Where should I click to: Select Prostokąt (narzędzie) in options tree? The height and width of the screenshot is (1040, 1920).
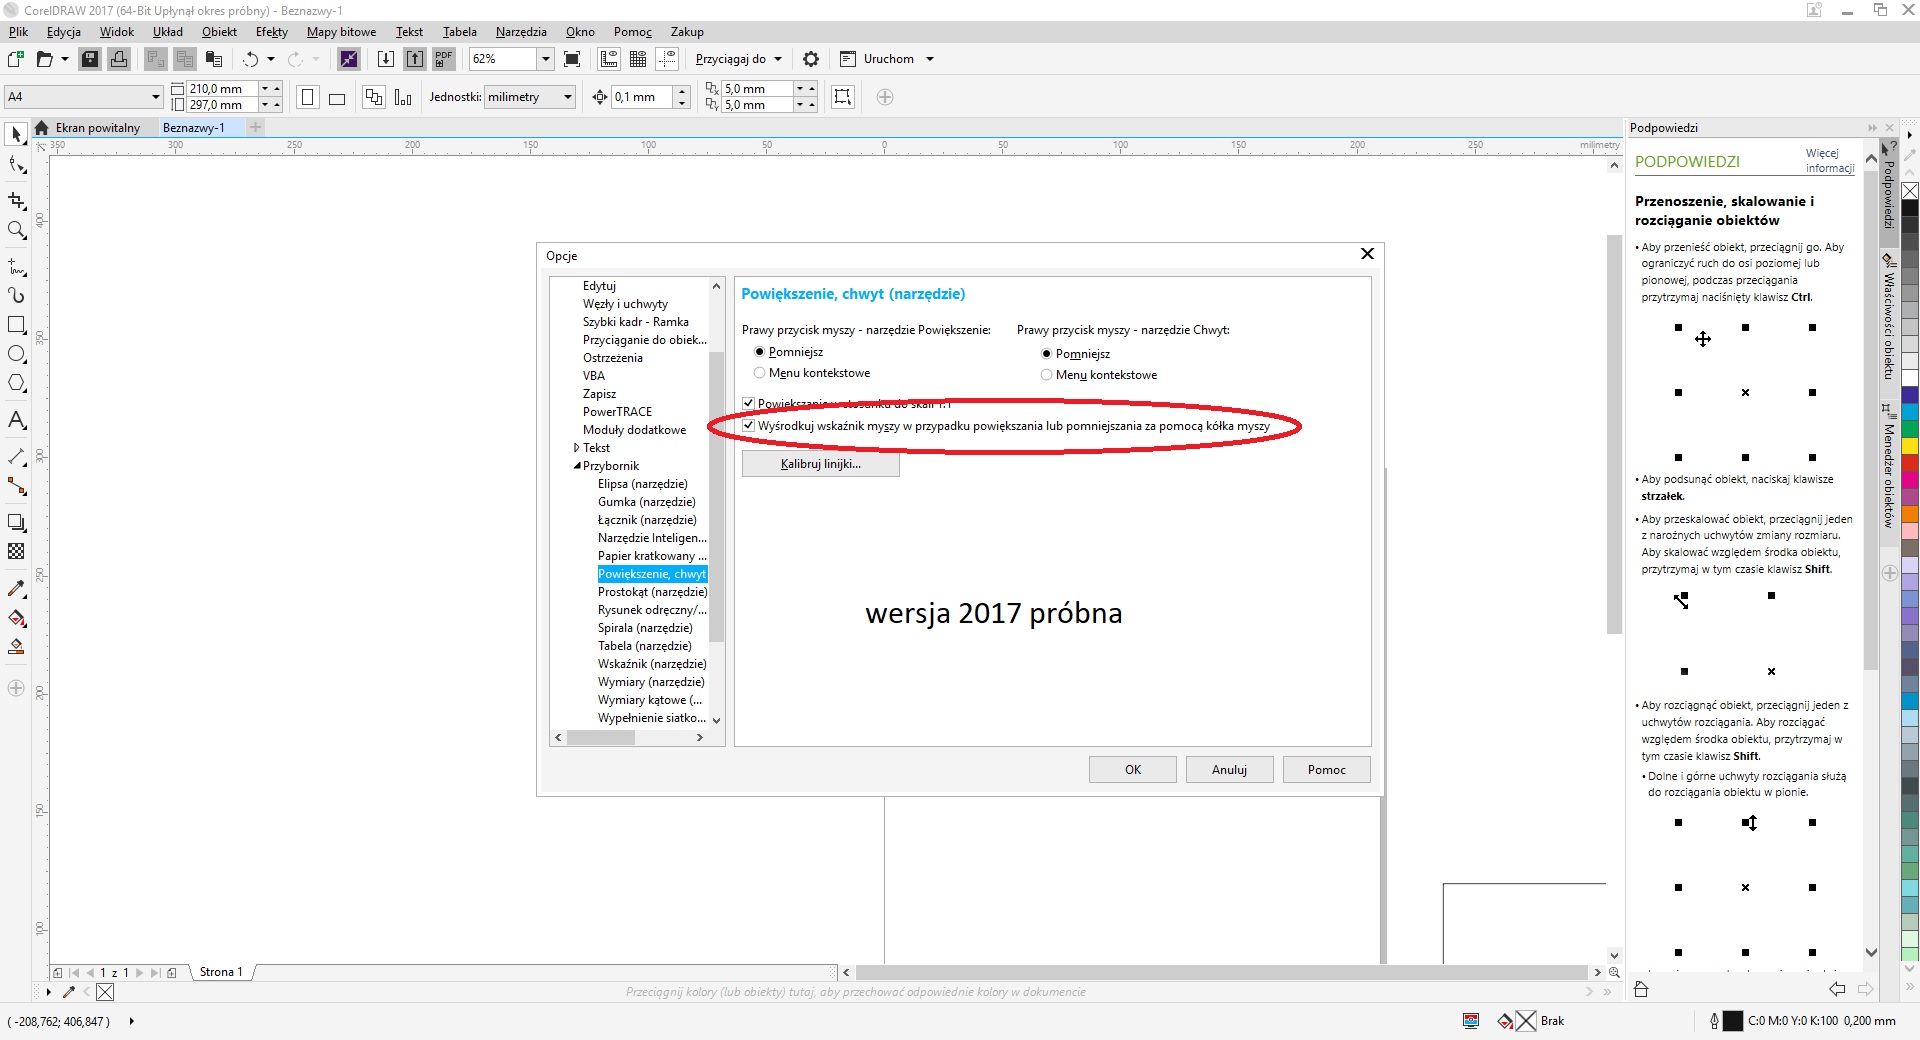pyautogui.click(x=652, y=592)
